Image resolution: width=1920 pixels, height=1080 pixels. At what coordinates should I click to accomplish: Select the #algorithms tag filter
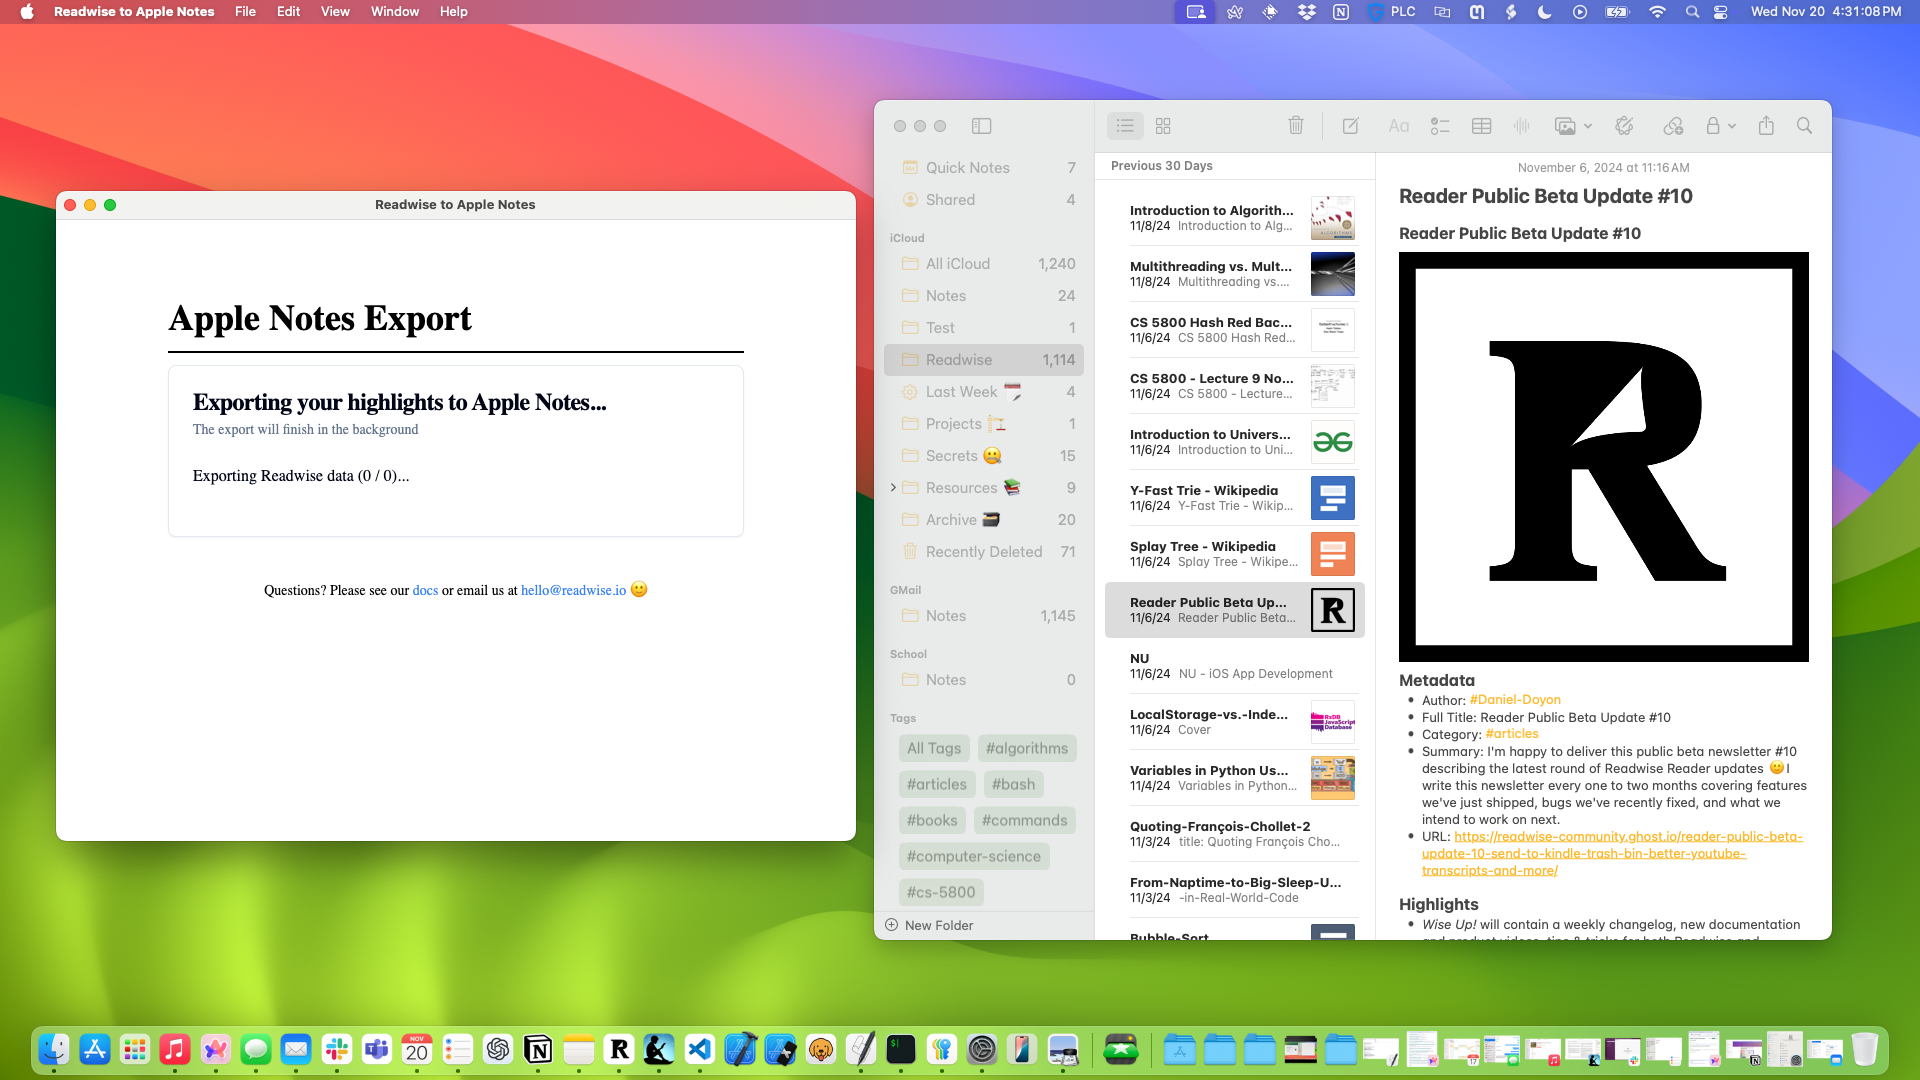tap(1027, 748)
